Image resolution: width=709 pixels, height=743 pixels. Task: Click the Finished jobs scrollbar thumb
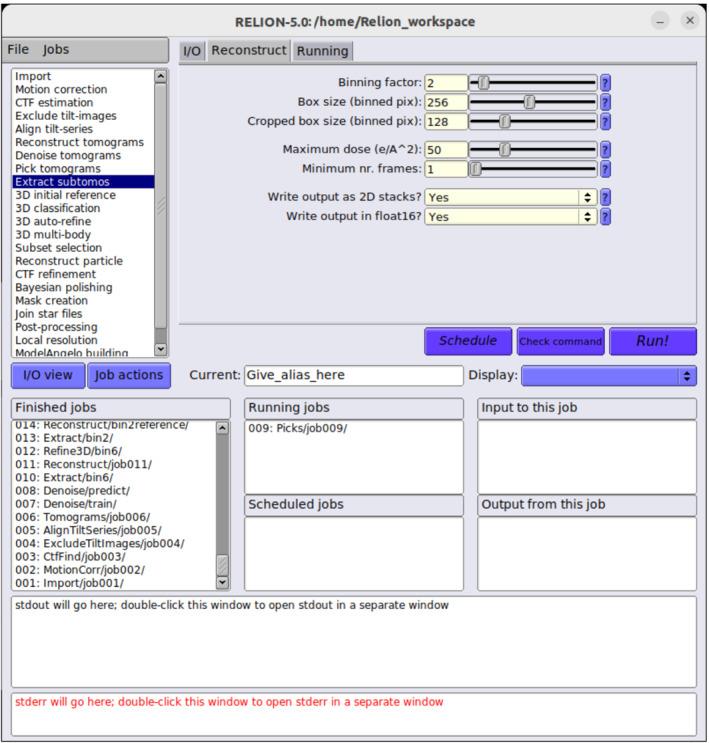[222, 565]
